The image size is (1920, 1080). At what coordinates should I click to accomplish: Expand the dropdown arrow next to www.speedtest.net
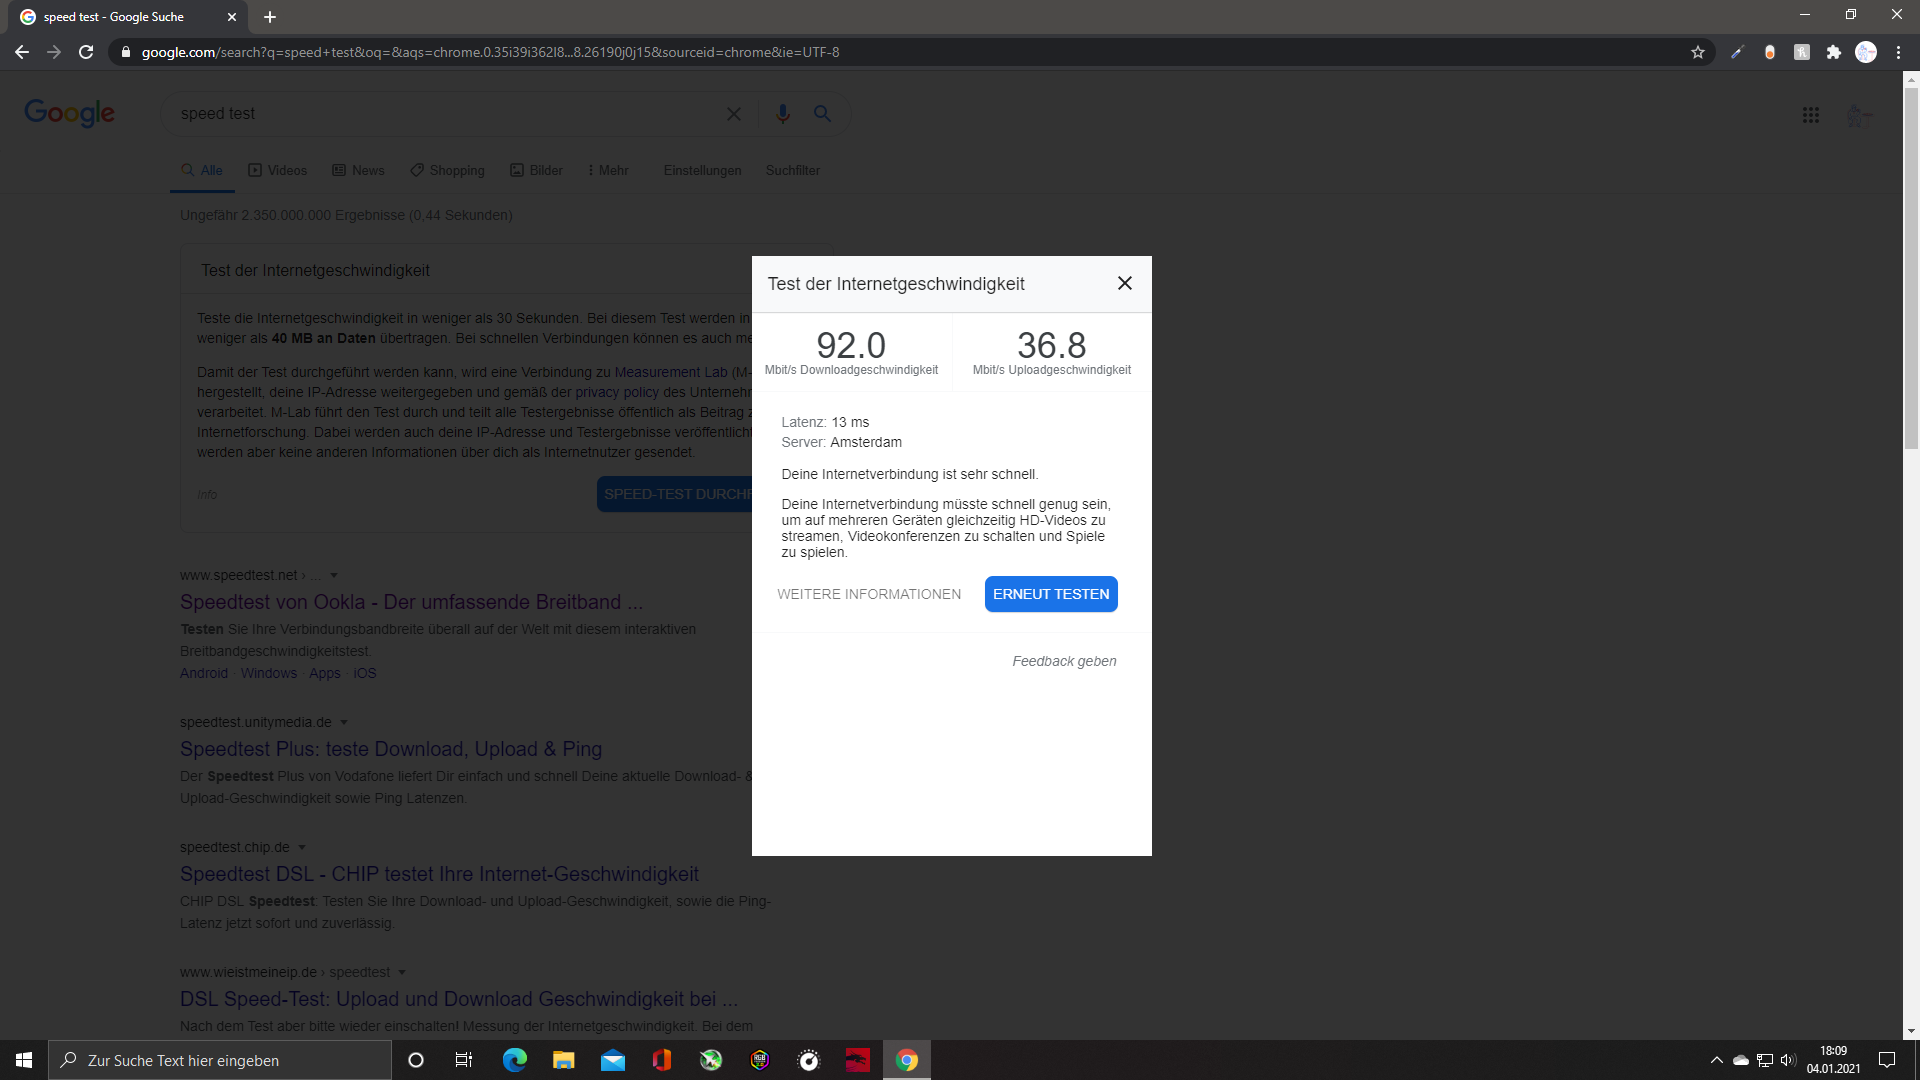coord(333,575)
